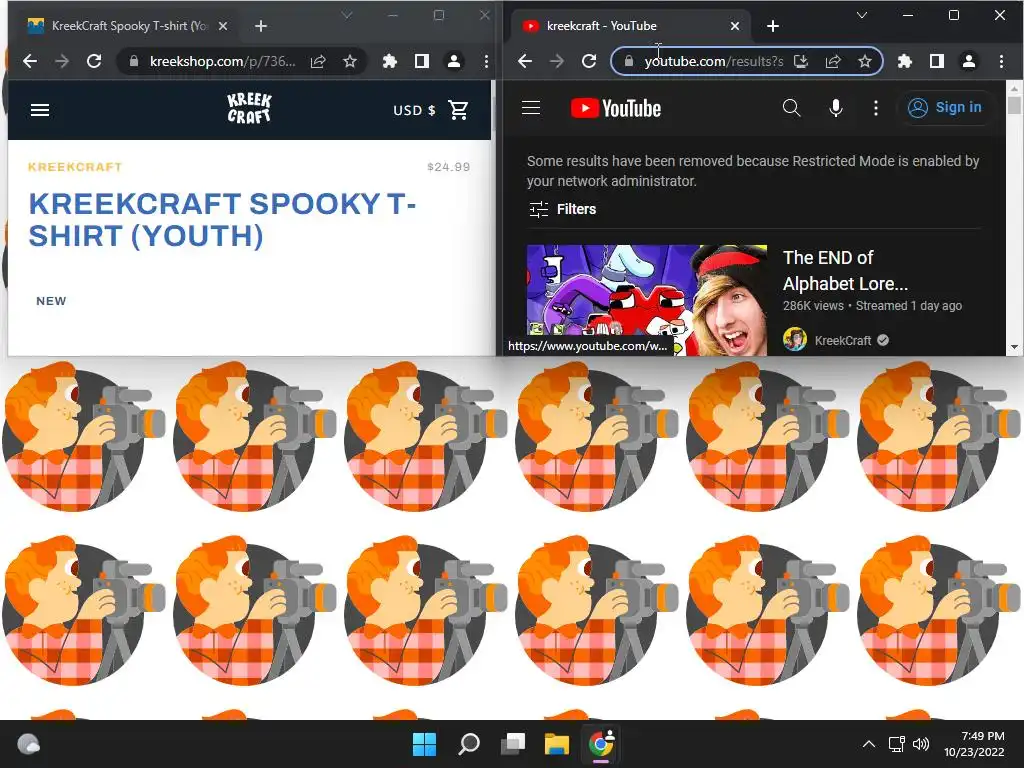This screenshot has height=768, width=1024.
Task: Close the KreekCraft Spooky T-shirt tab
Action: pos(223,26)
